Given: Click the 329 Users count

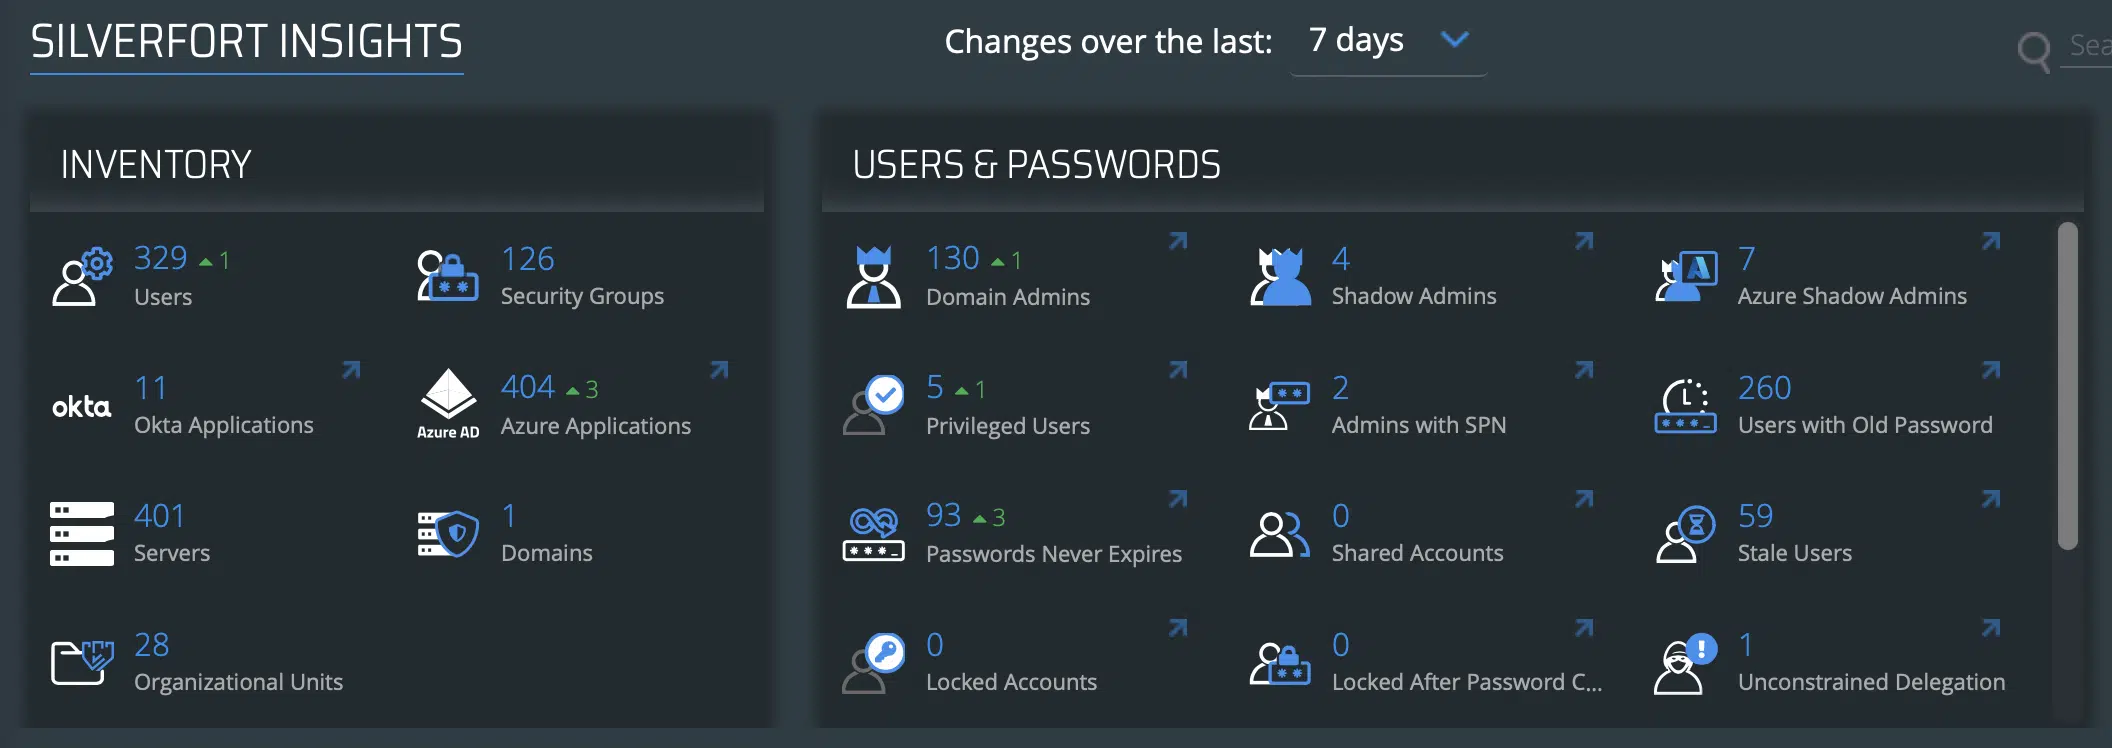Looking at the screenshot, I should 161,259.
